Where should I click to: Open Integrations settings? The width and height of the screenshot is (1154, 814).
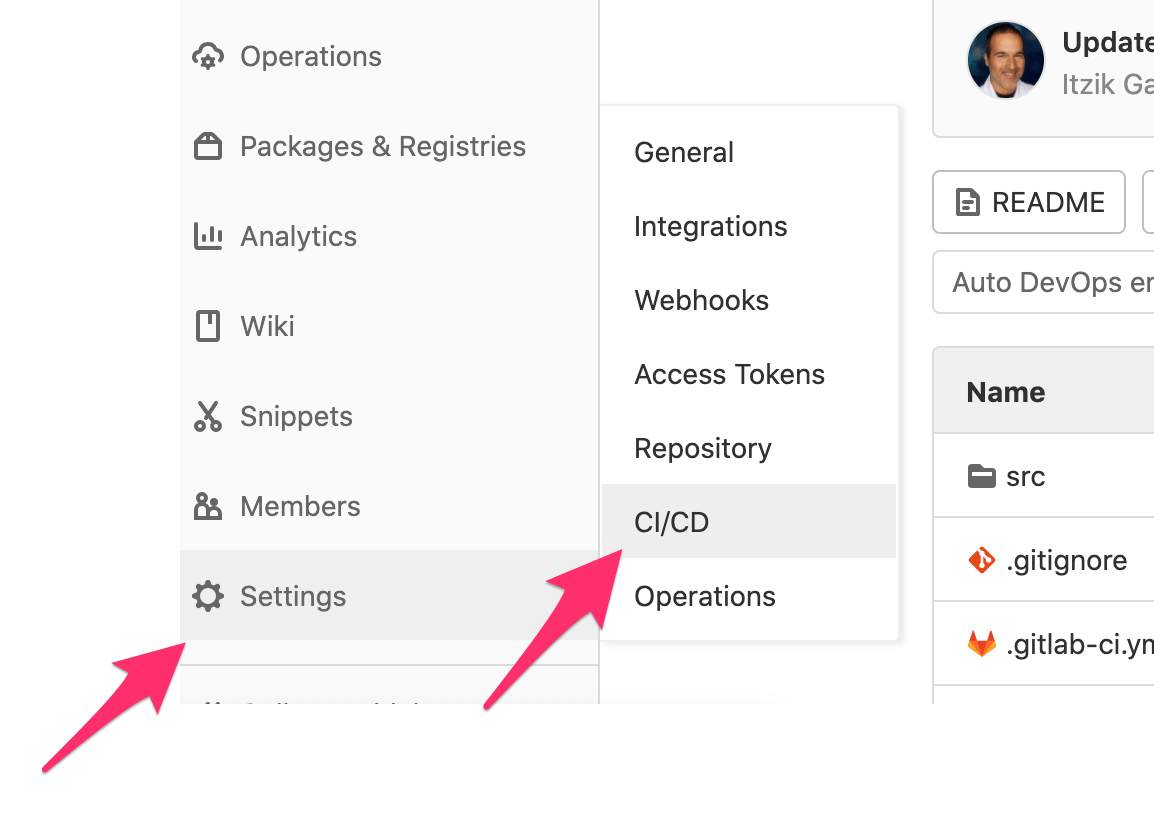tap(710, 226)
